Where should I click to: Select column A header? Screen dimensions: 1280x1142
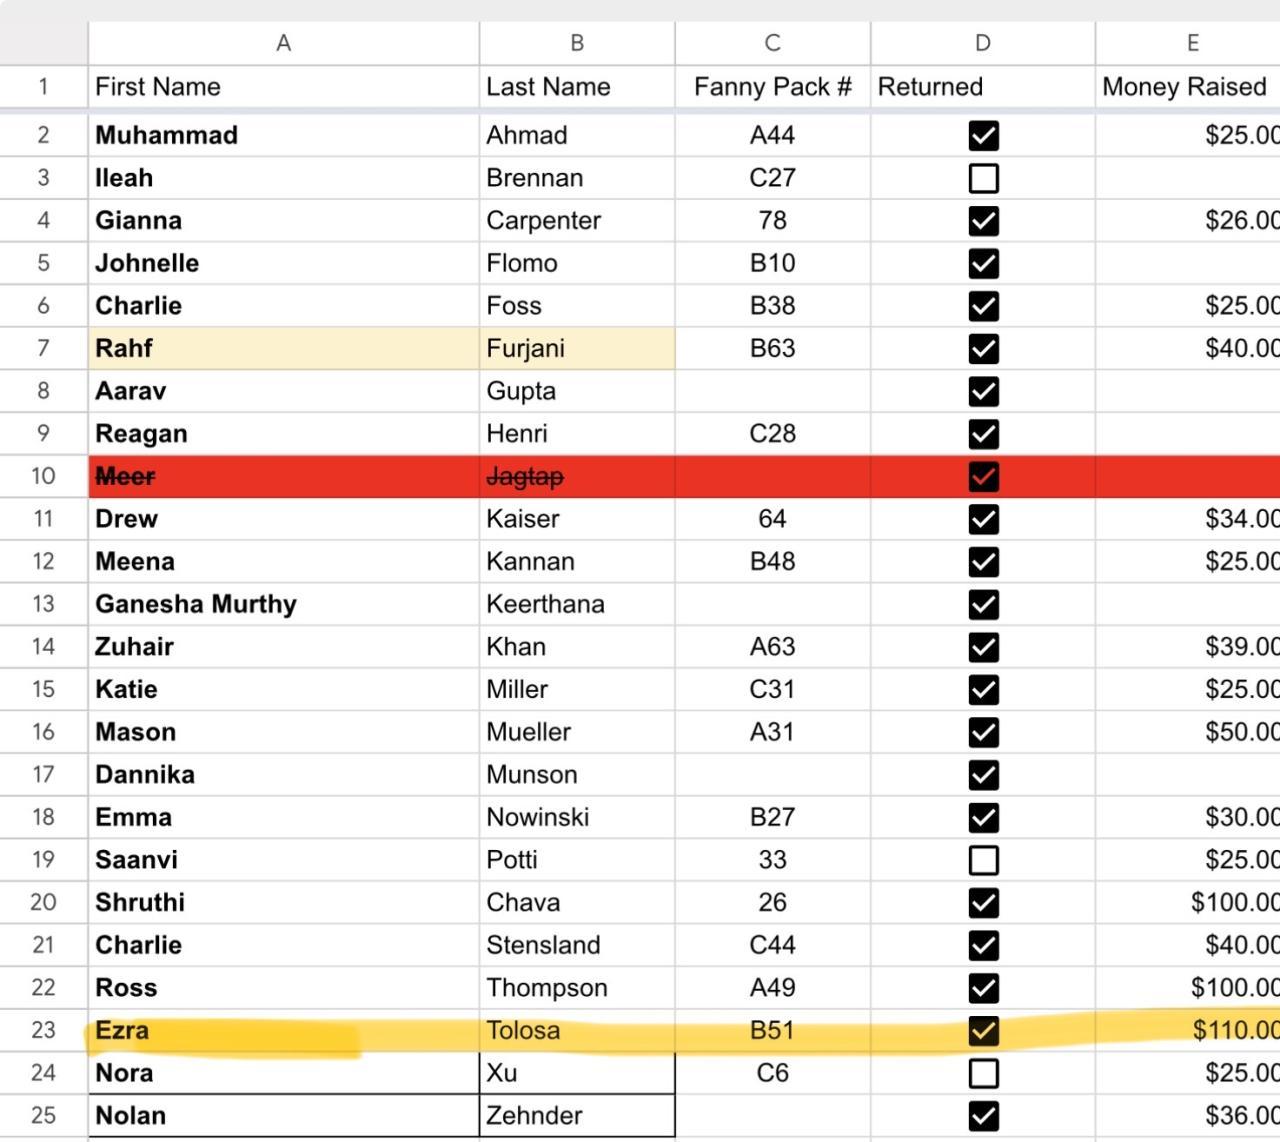click(x=283, y=43)
